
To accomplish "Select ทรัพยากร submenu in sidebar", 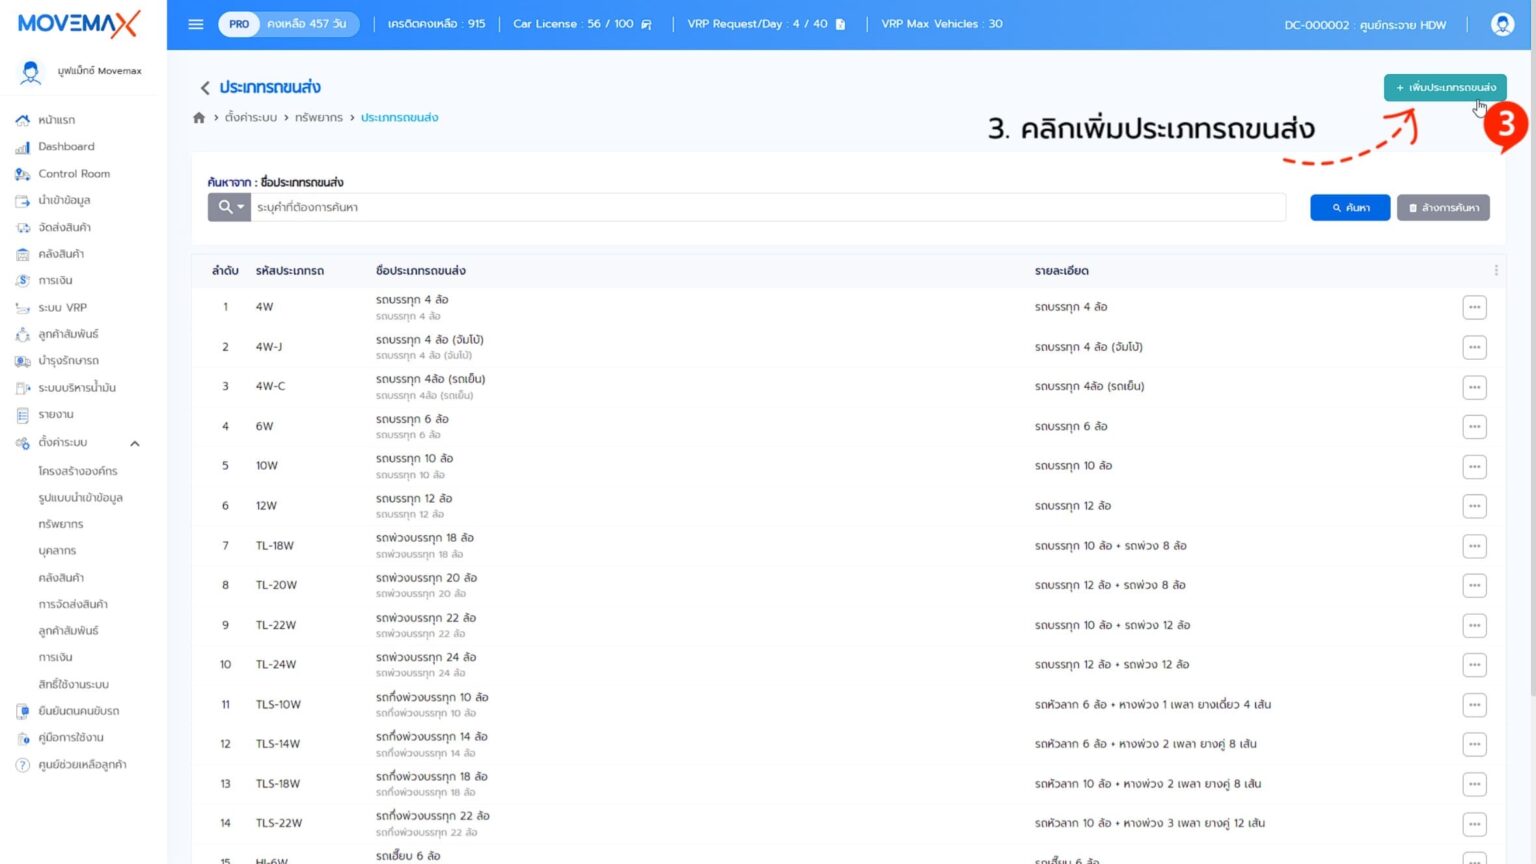I will coord(61,524).
